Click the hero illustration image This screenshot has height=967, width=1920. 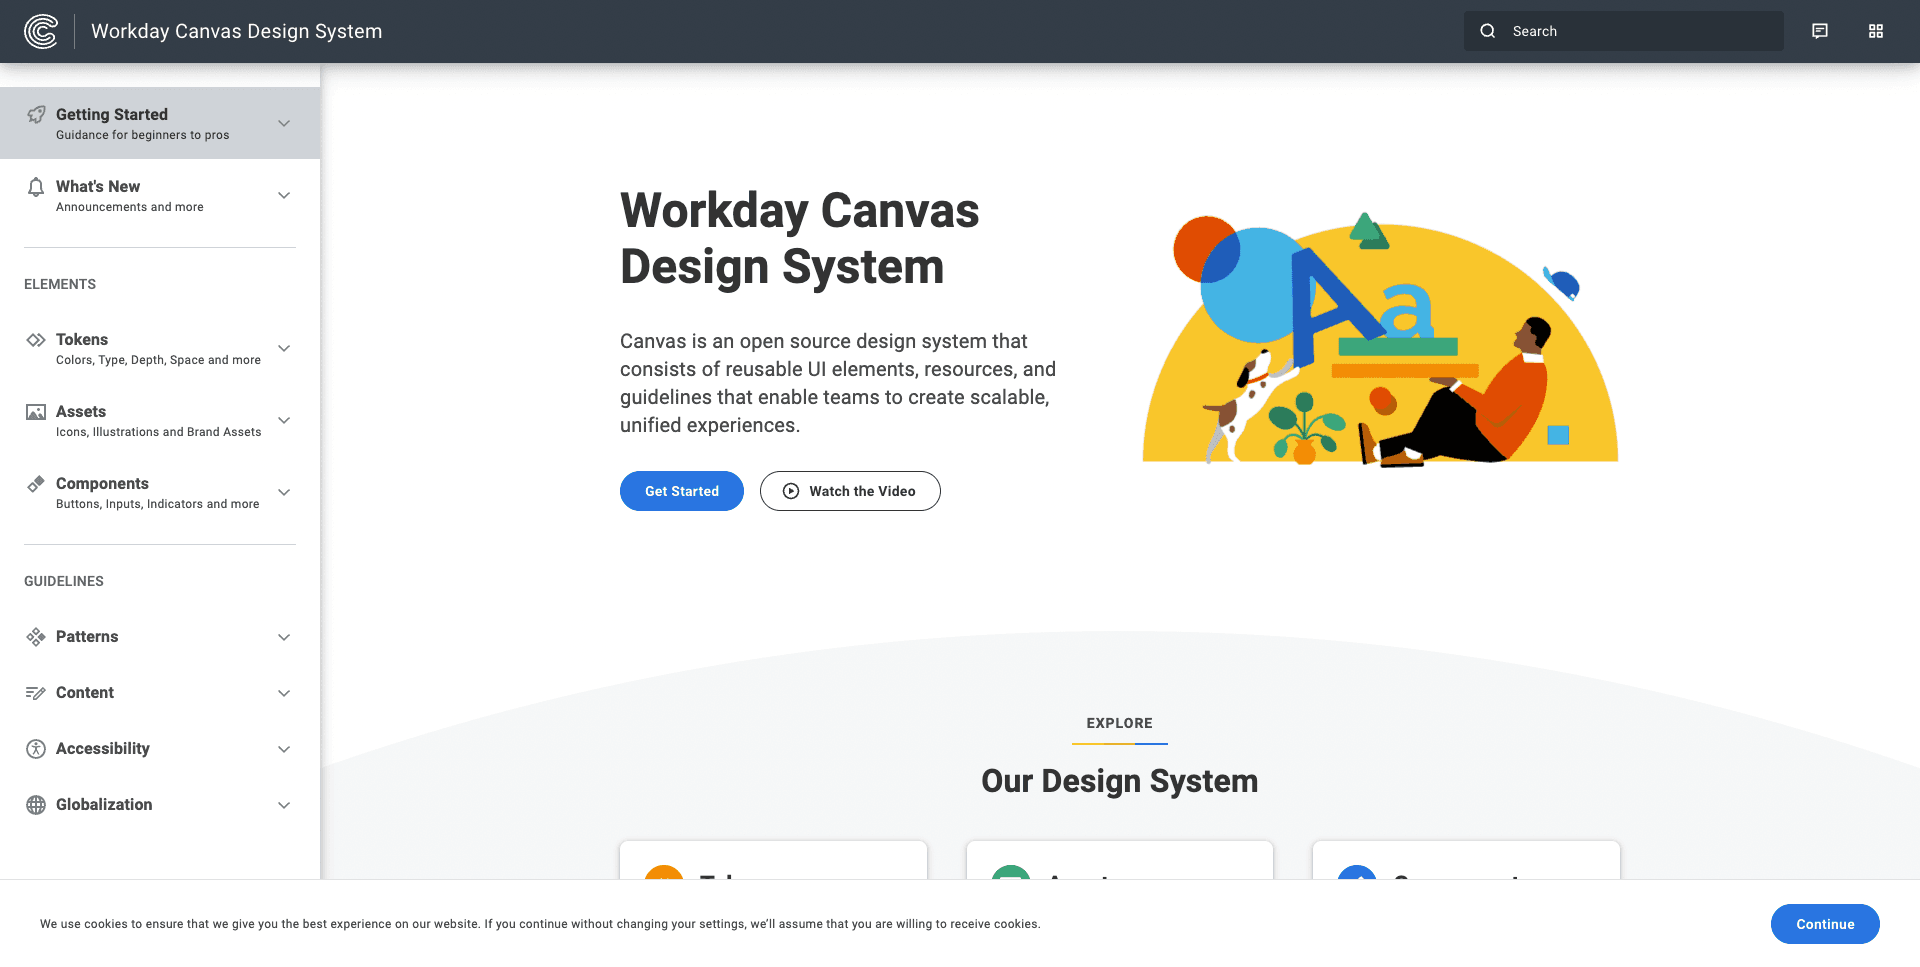pyautogui.click(x=1380, y=339)
